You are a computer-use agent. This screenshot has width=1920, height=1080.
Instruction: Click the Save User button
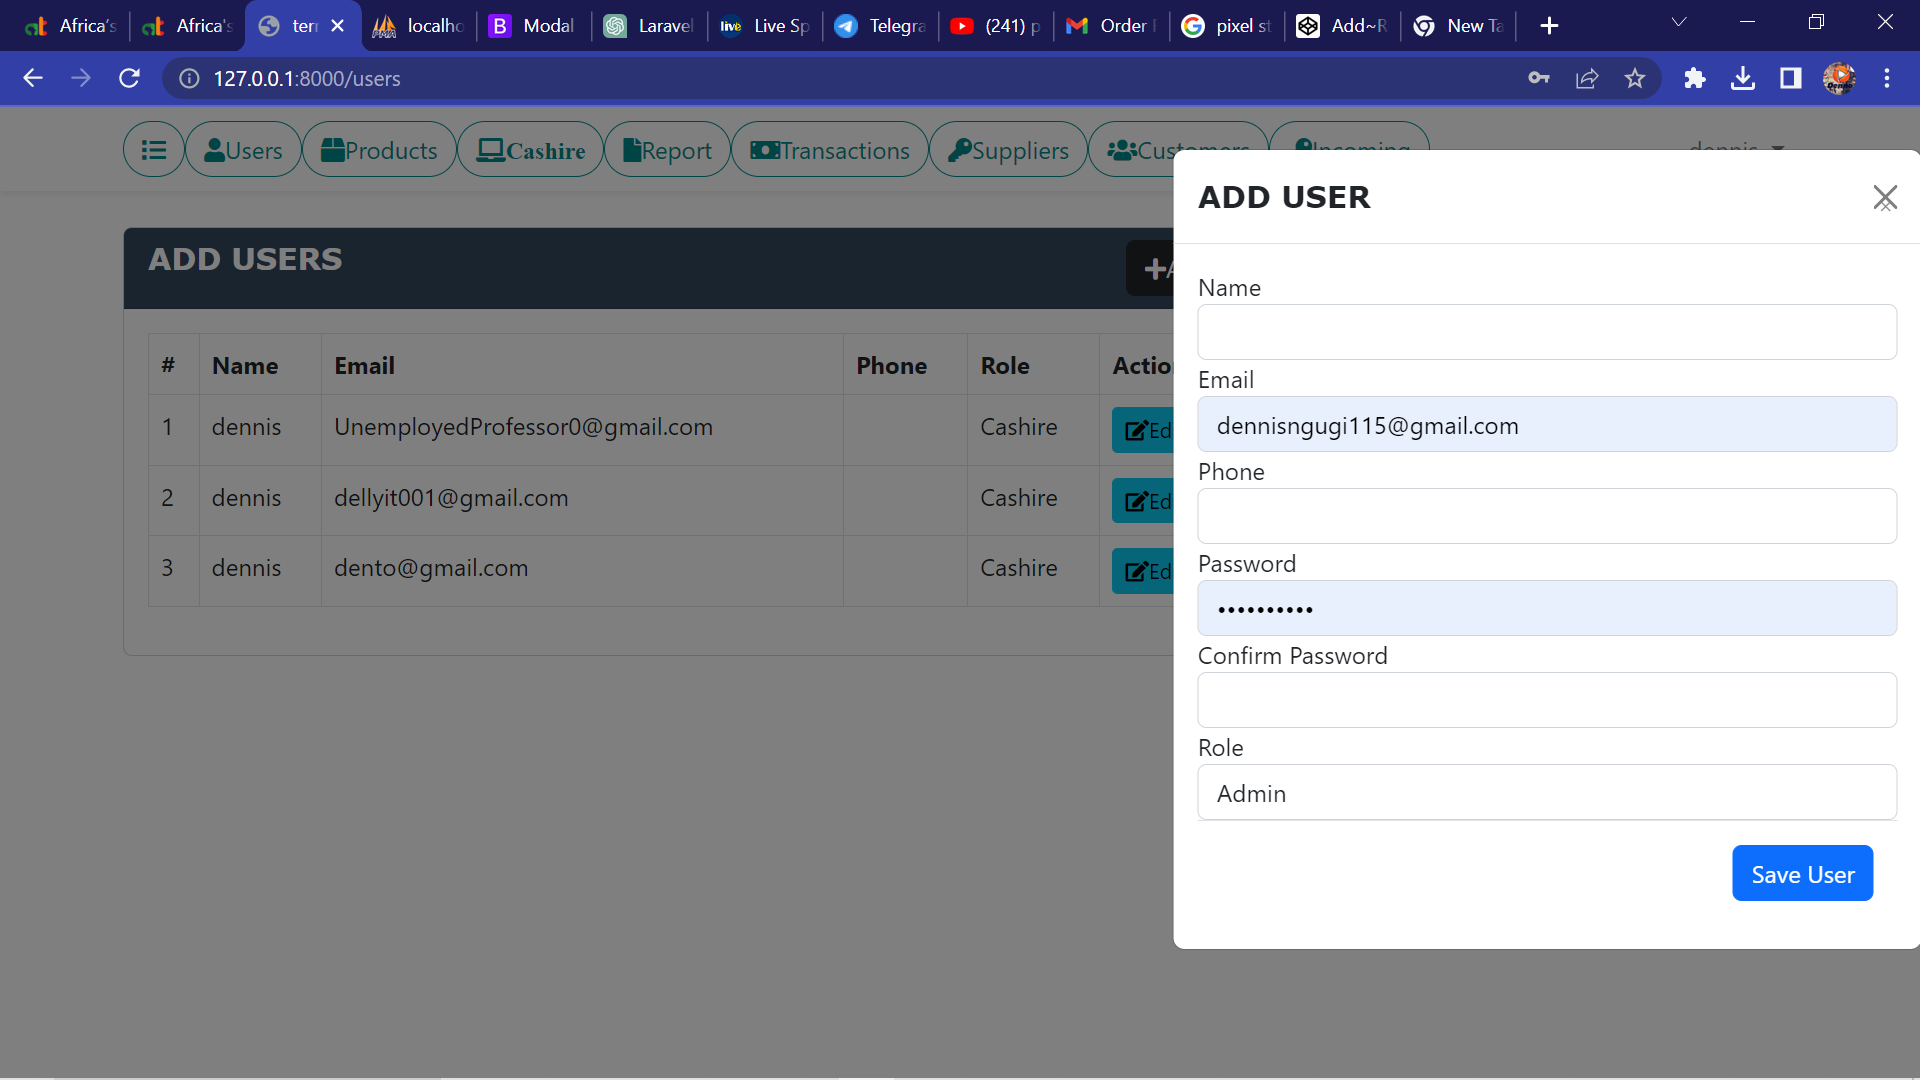[1802, 873]
